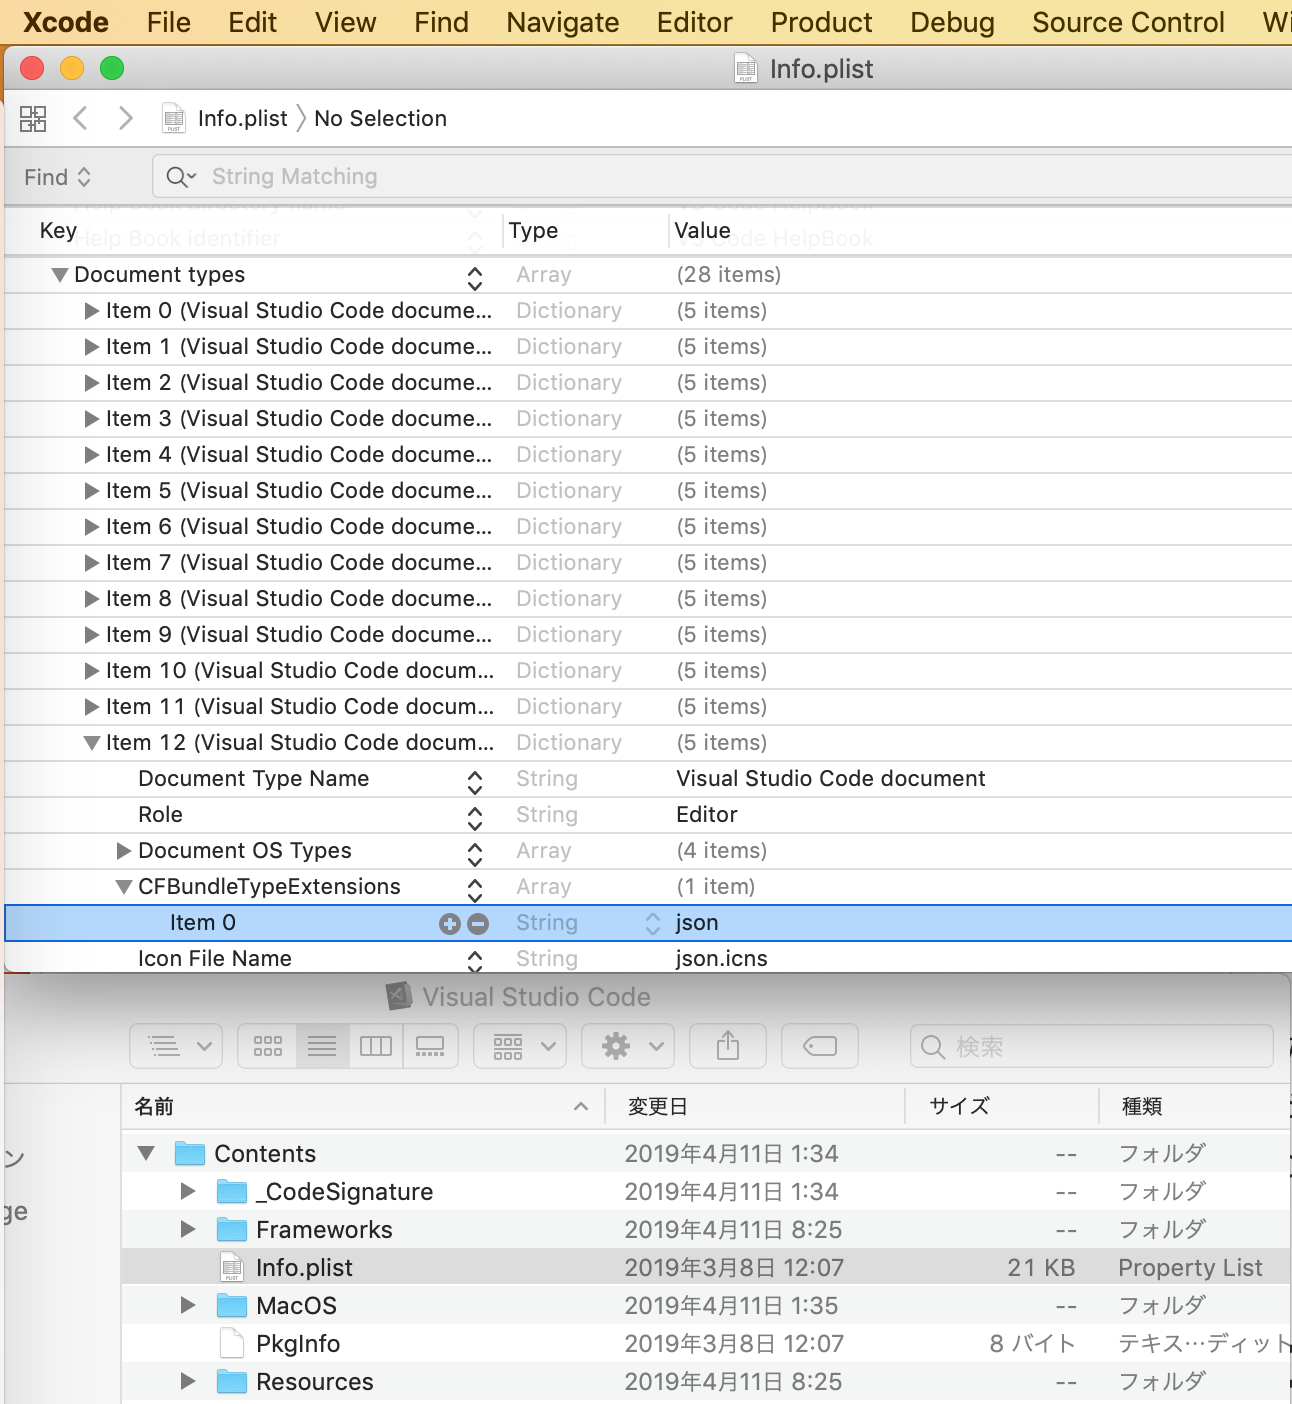Screen dimensions: 1292x1404
Task: Expand Document OS Types array
Action: point(124,851)
